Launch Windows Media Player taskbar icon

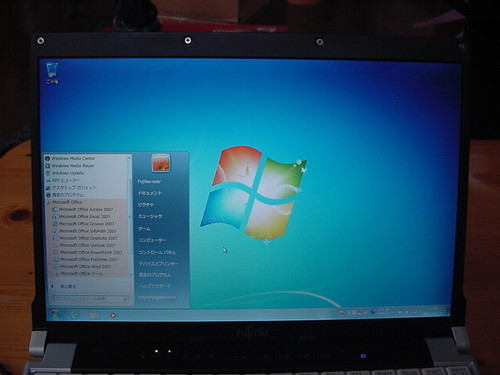pos(113,315)
